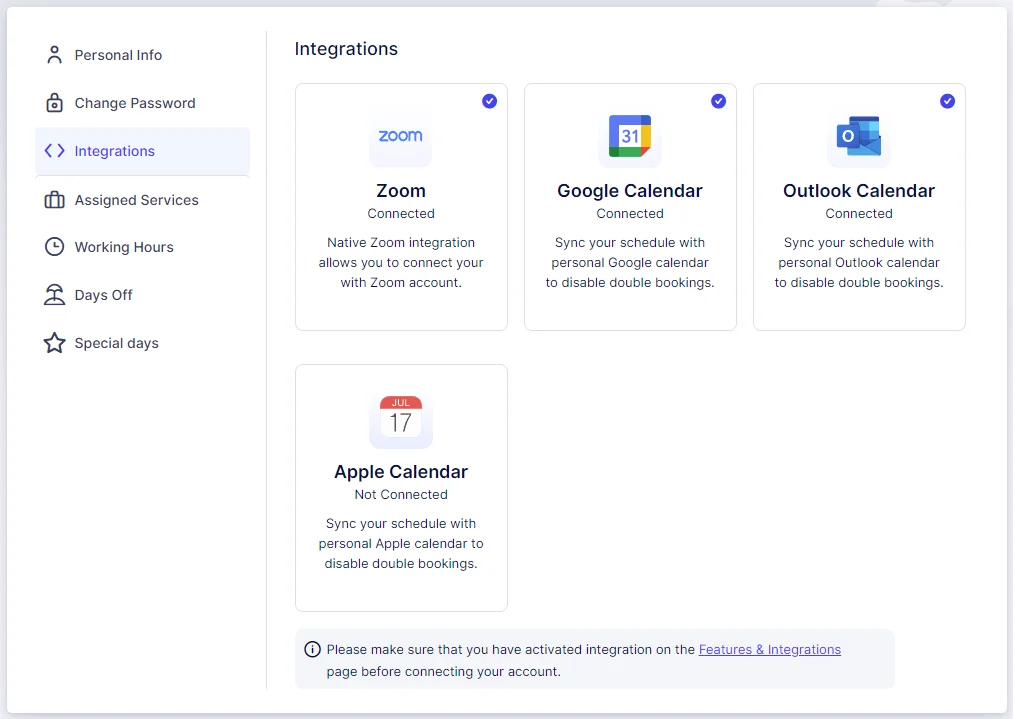Open Working Hours settings

[124, 247]
